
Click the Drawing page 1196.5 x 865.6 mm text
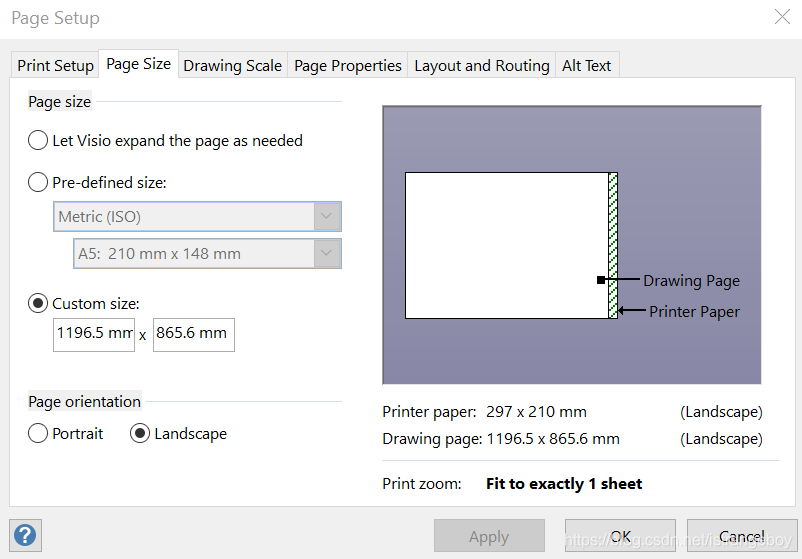(x=501, y=438)
